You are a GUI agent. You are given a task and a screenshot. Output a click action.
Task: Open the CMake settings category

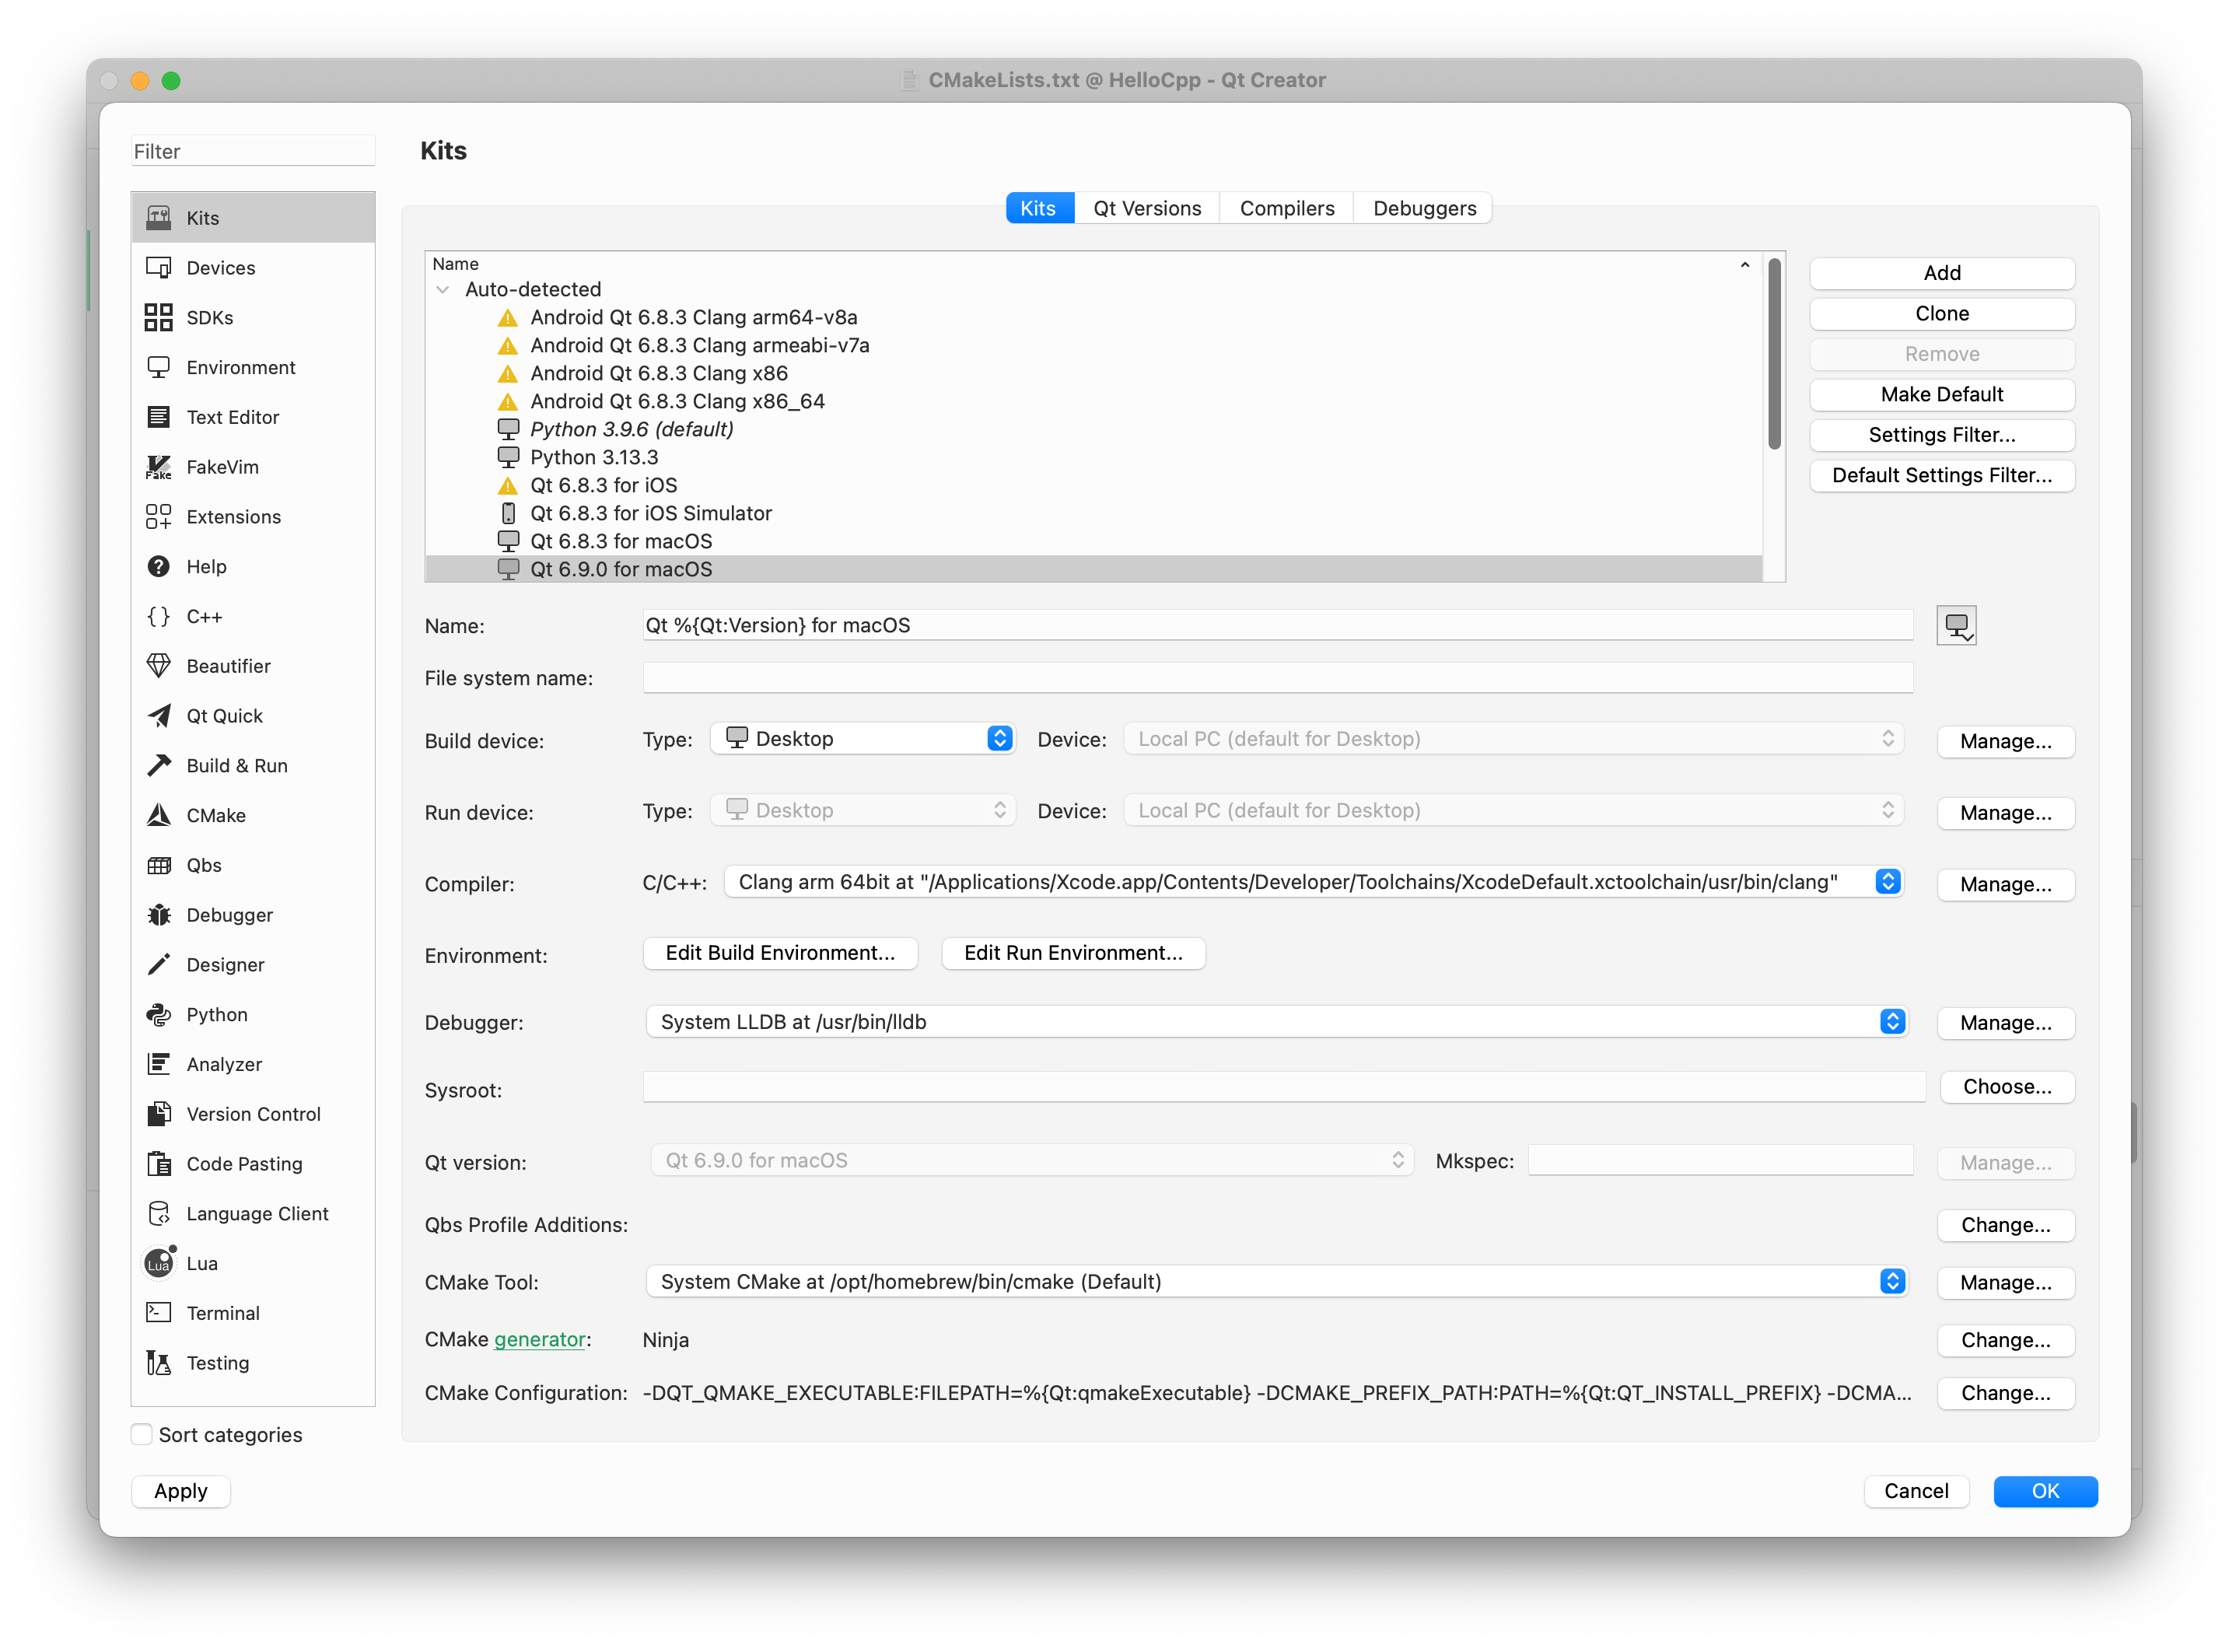[253, 815]
